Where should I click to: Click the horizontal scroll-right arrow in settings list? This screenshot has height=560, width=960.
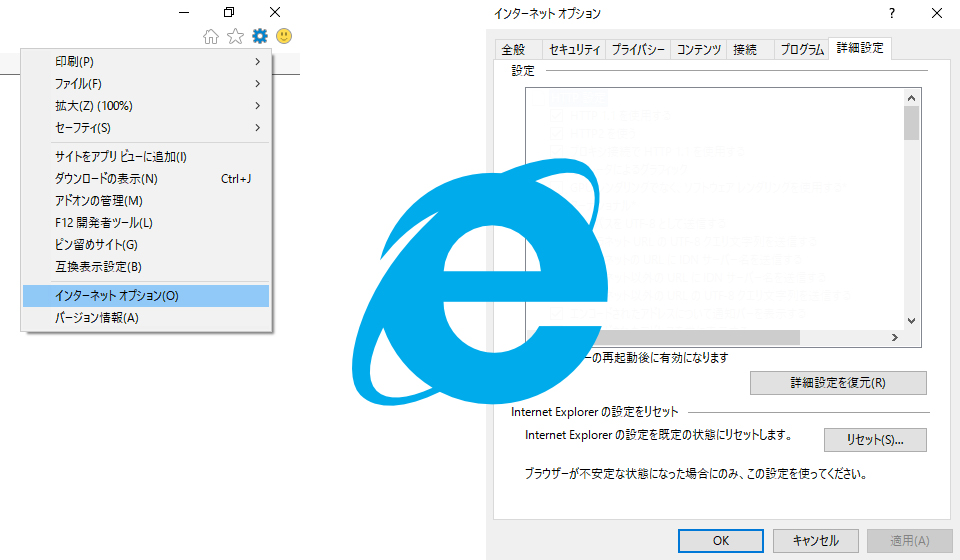click(x=894, y=338)
